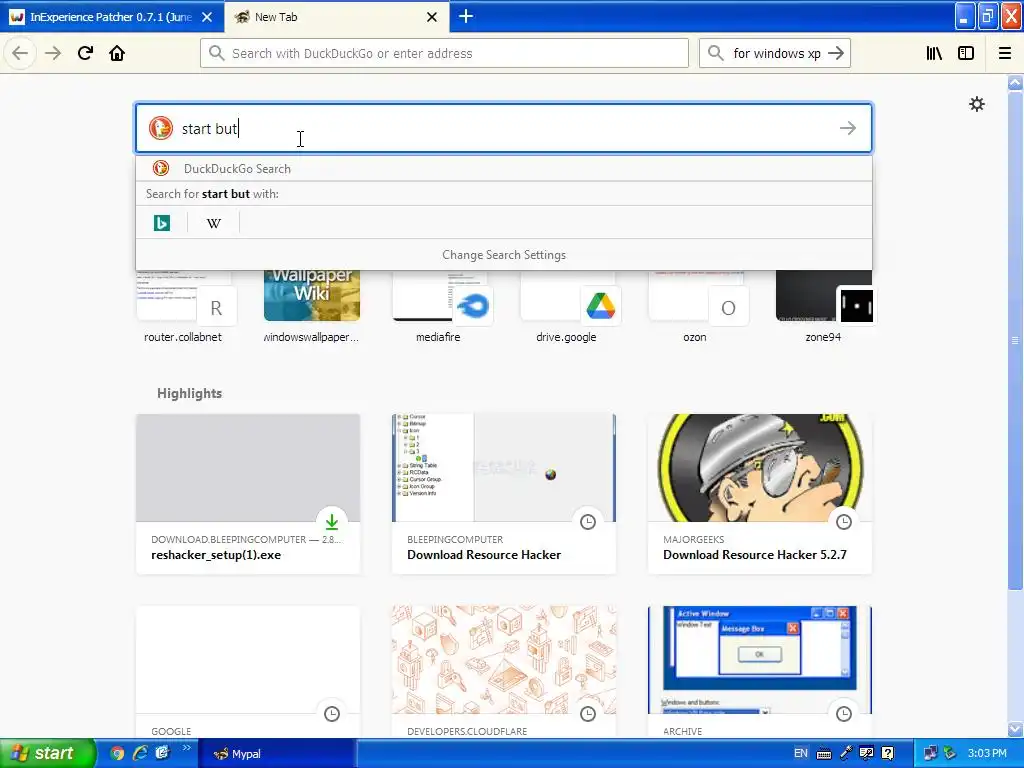This screenshot has height=768, width=1024.
Task: Reload the current page
Action: pos(85,53)
